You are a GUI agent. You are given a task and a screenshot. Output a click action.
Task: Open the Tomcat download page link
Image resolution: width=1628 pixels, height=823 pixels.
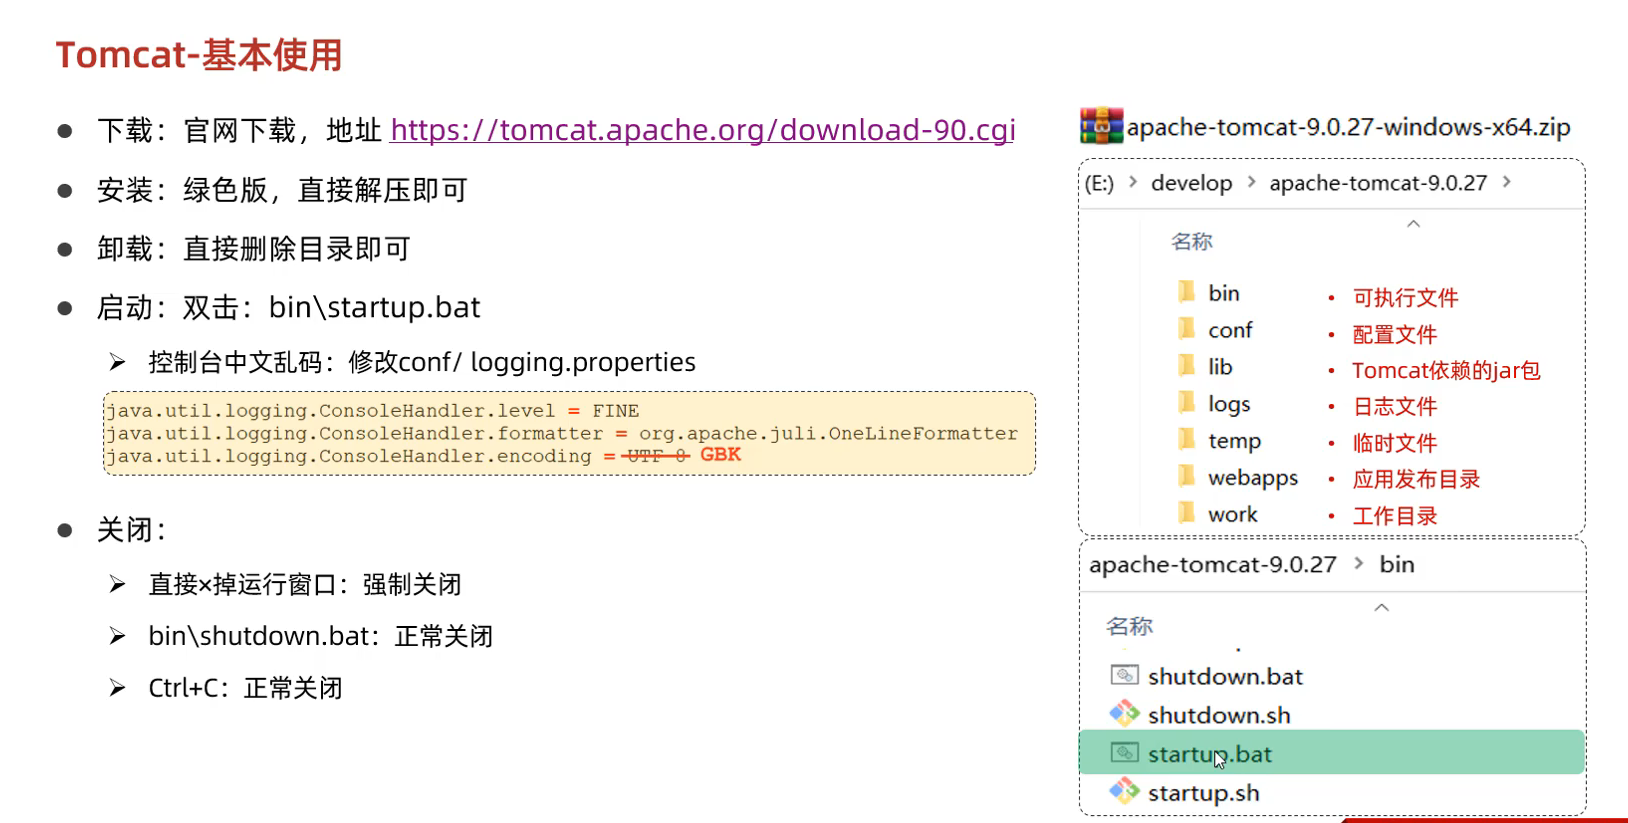coord(702,130)
